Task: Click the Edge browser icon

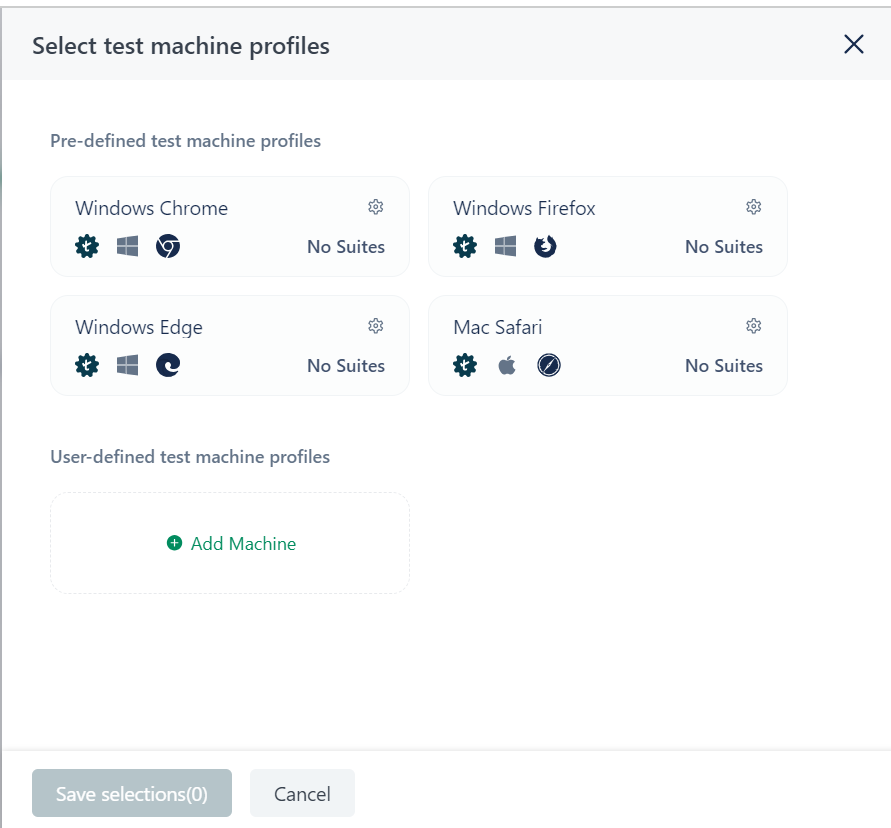Action: coord(168,365)
